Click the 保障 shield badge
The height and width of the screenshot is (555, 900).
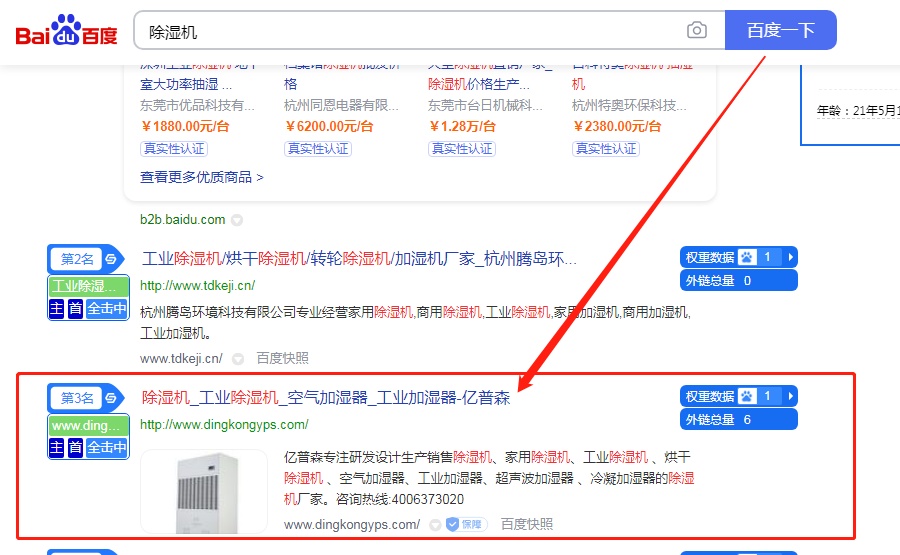pyautogui.click(x=465, y=524)
